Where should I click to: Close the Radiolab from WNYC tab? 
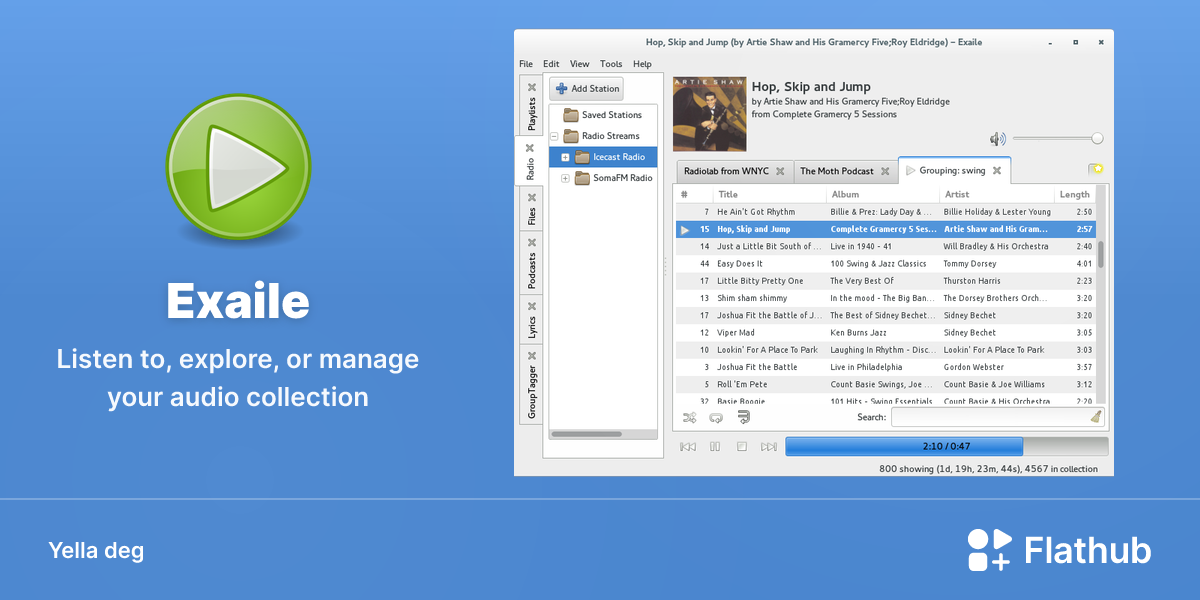[x=780, y=171]
